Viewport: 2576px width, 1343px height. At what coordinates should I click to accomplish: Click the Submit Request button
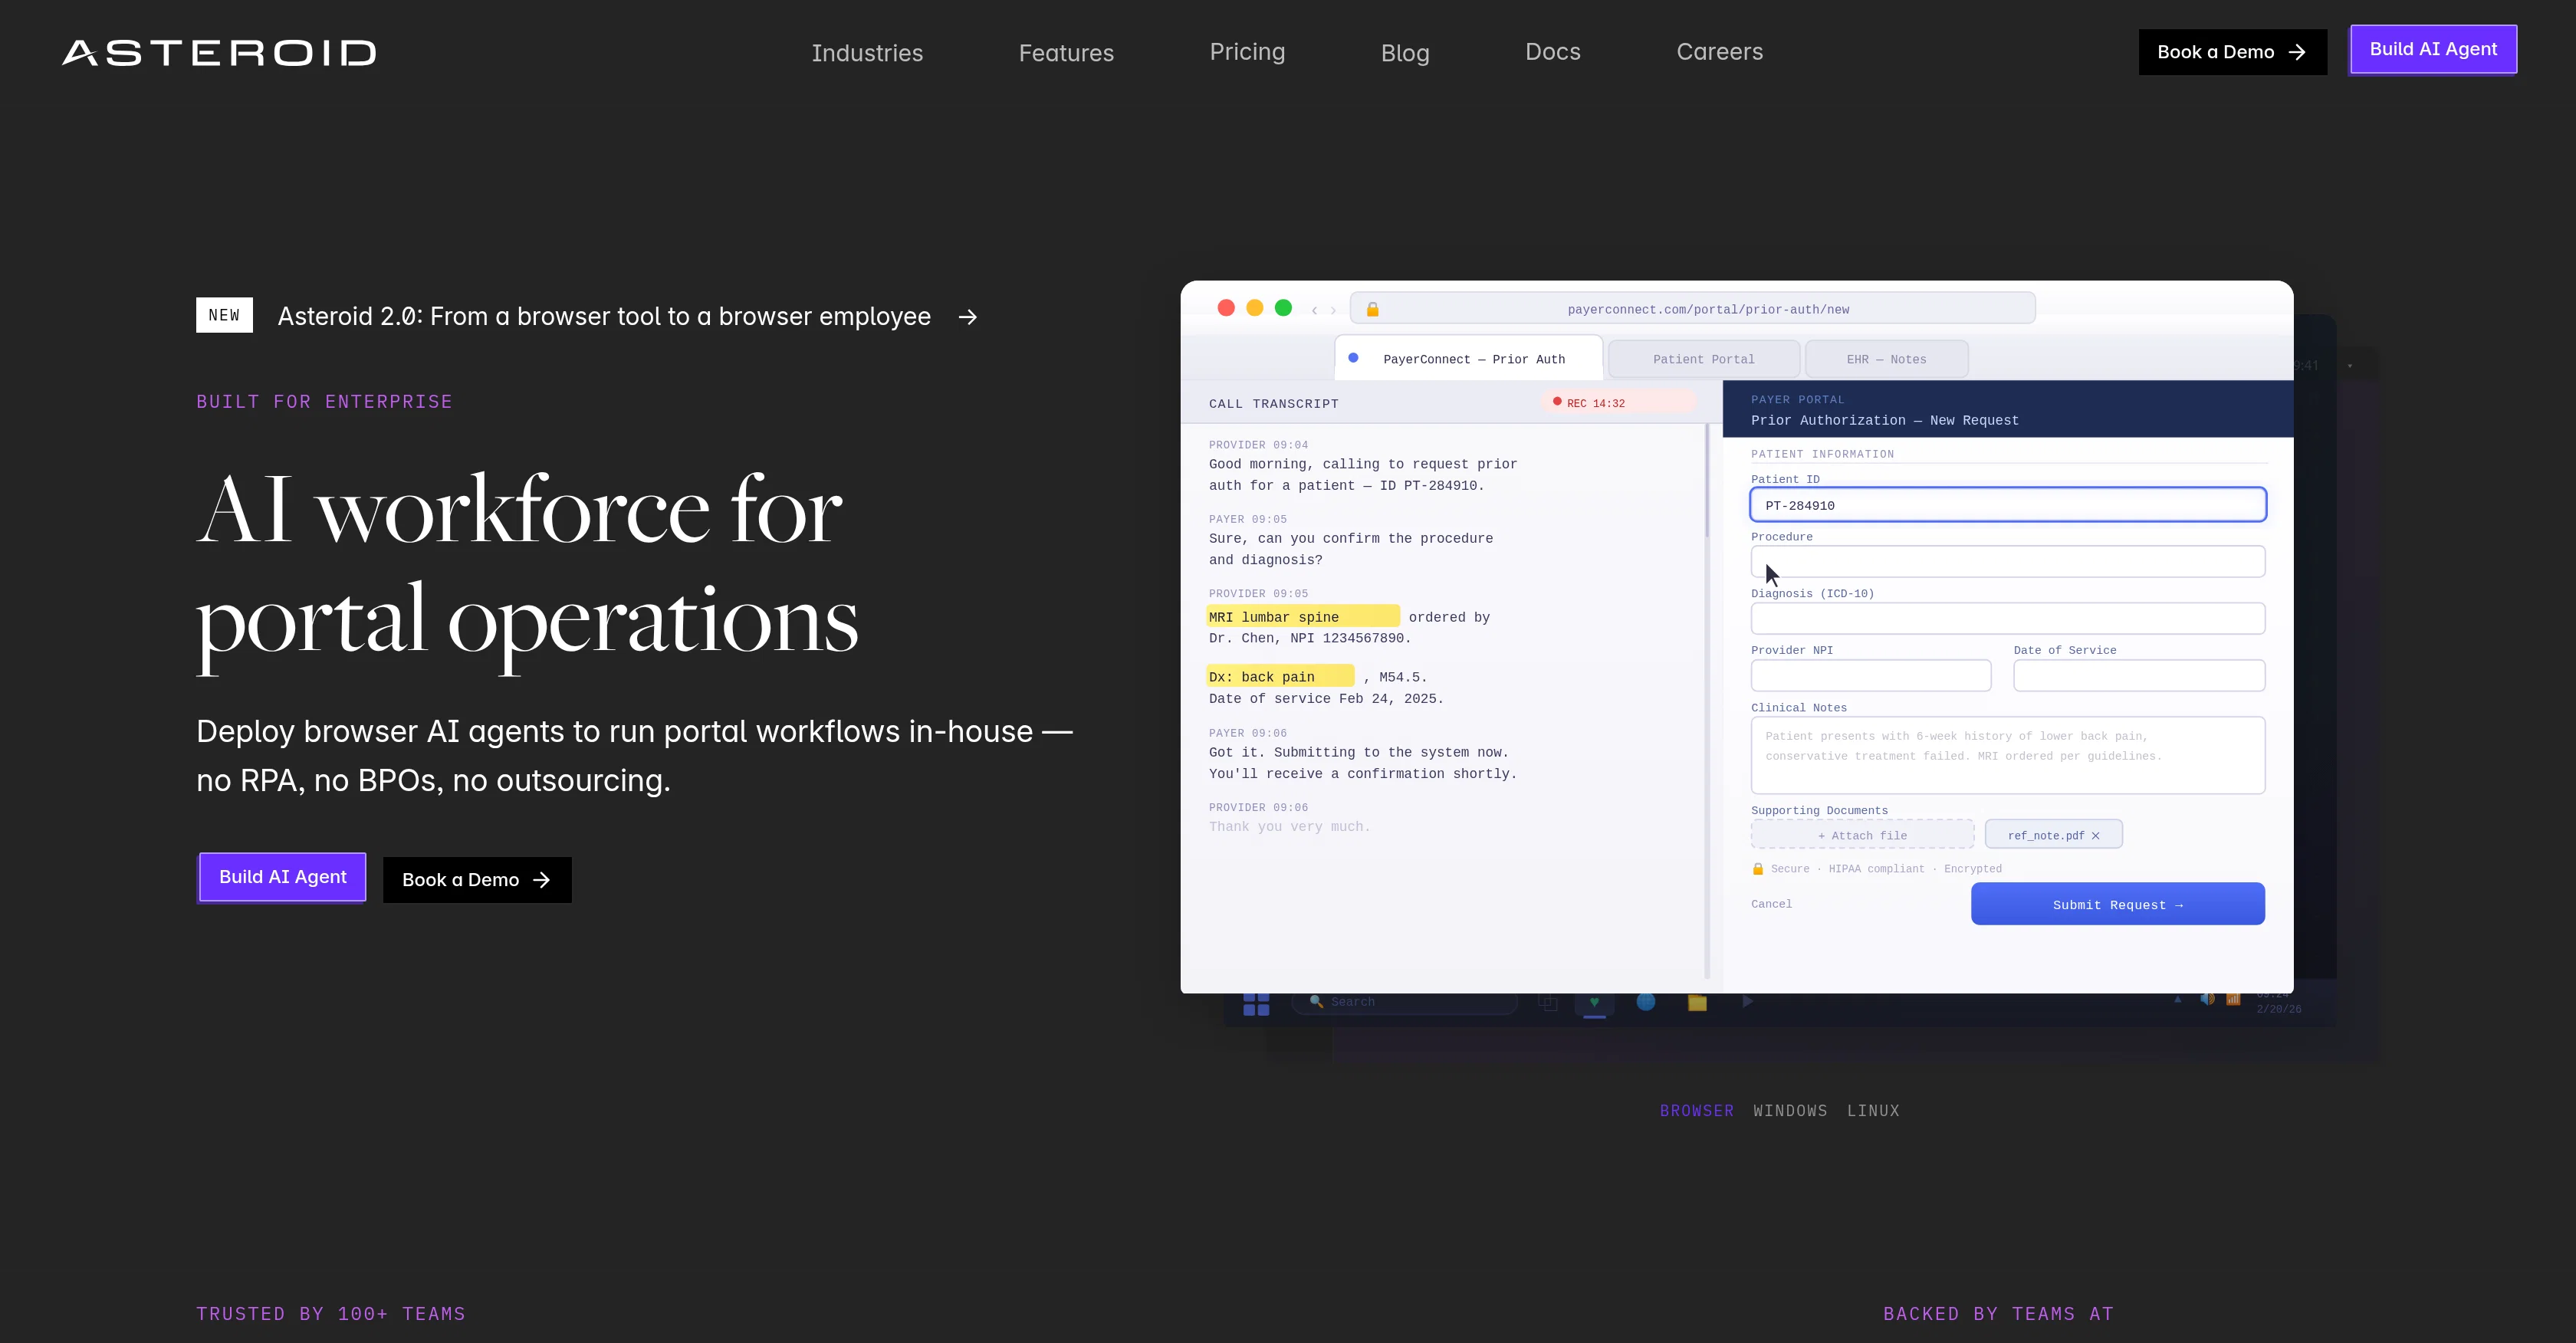click(x=2118, y=904)
